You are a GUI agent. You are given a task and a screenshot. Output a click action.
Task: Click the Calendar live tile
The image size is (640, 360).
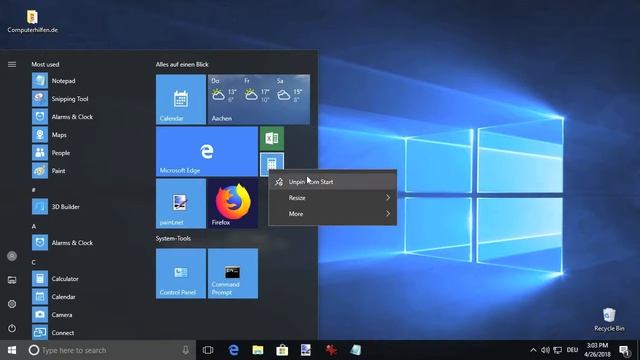[181, 99]
